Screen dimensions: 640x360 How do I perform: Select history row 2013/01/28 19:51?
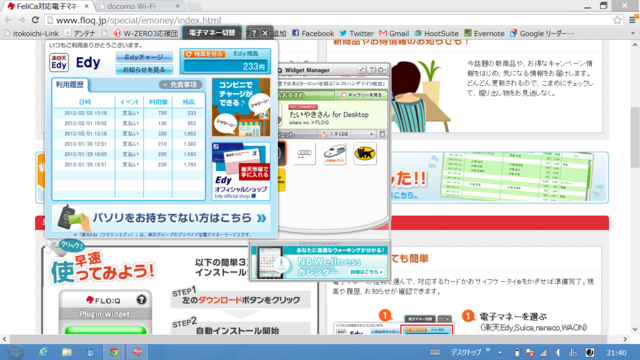[129, 164]
